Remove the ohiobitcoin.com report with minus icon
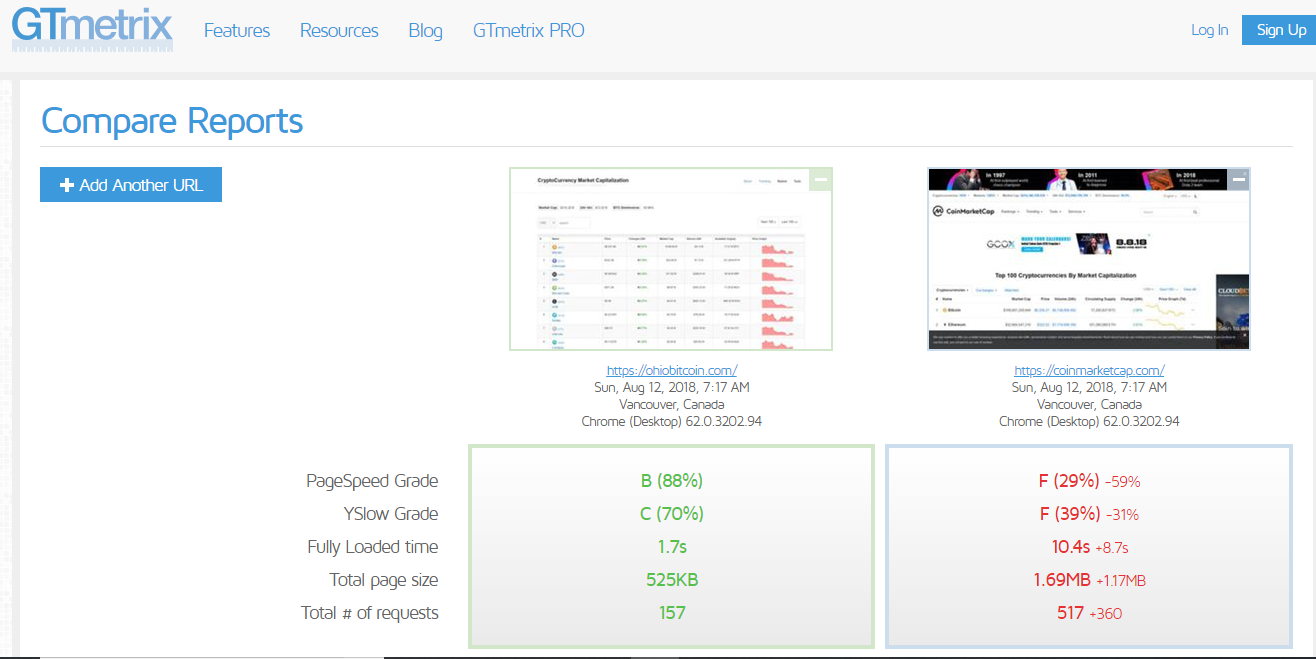Image resolution: width=1316 pixels, height=659 pixels. coord(821,181)
